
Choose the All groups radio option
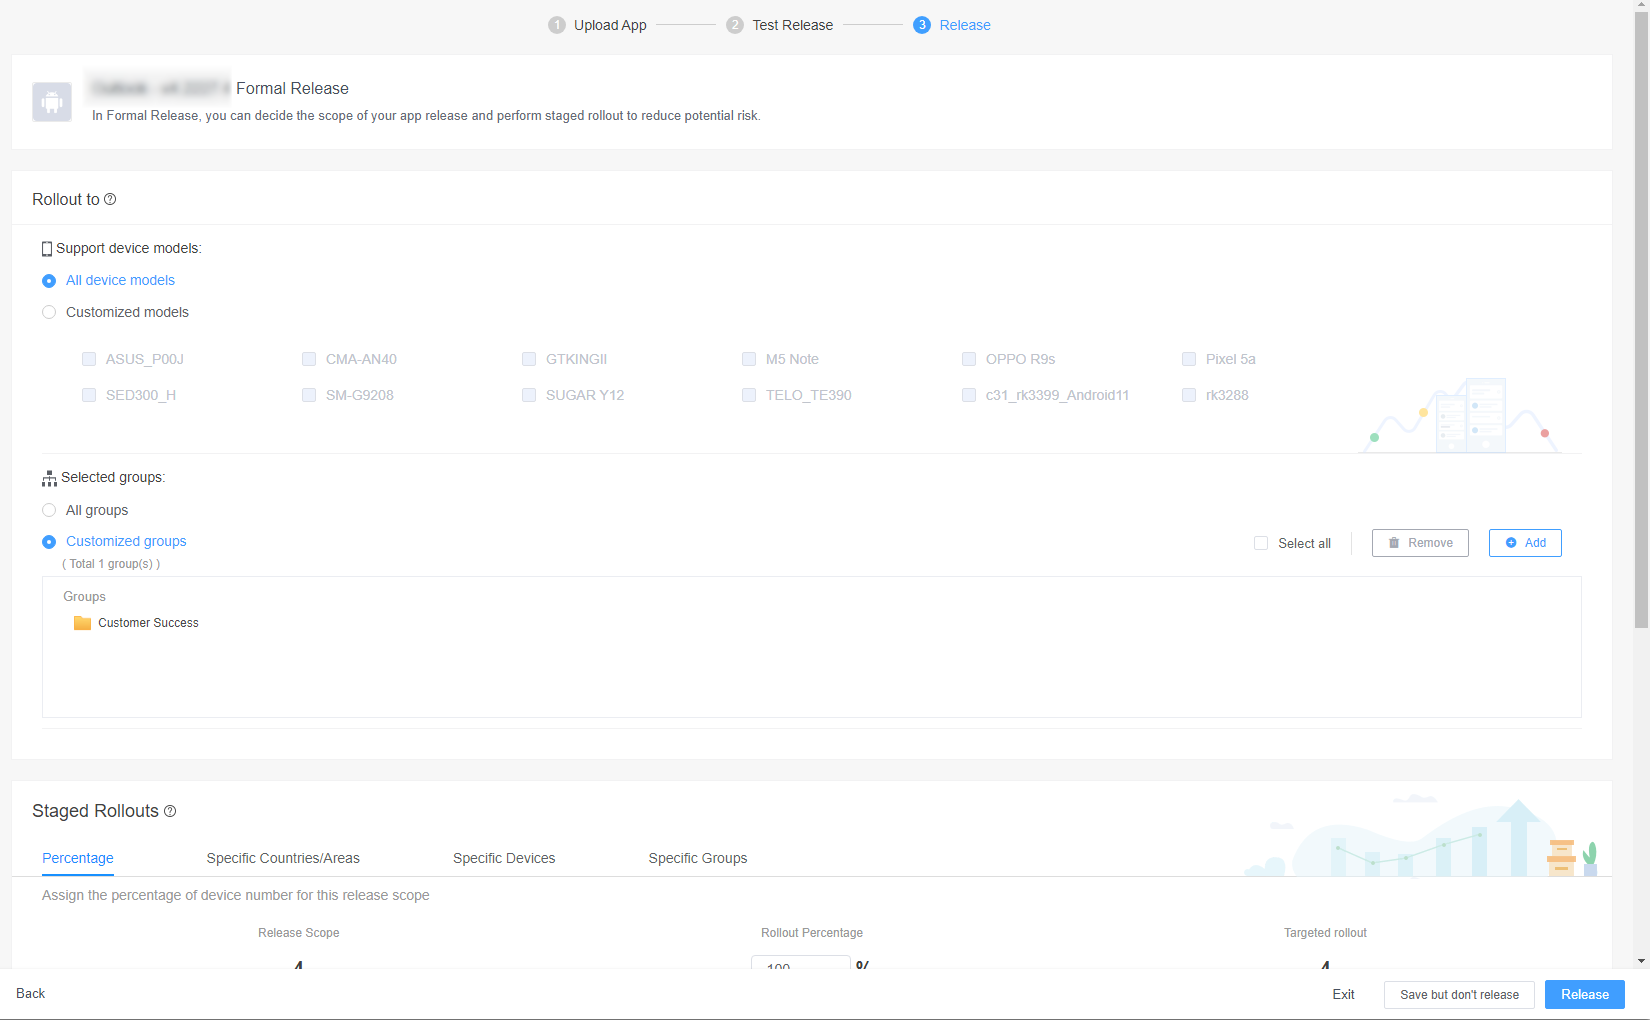[x=49, y=510]
